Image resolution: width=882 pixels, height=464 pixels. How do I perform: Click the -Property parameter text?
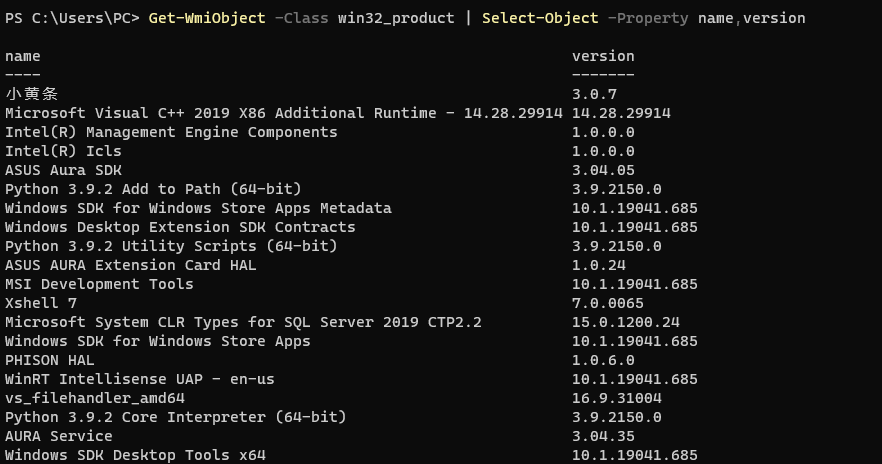(x=648, y=18)
